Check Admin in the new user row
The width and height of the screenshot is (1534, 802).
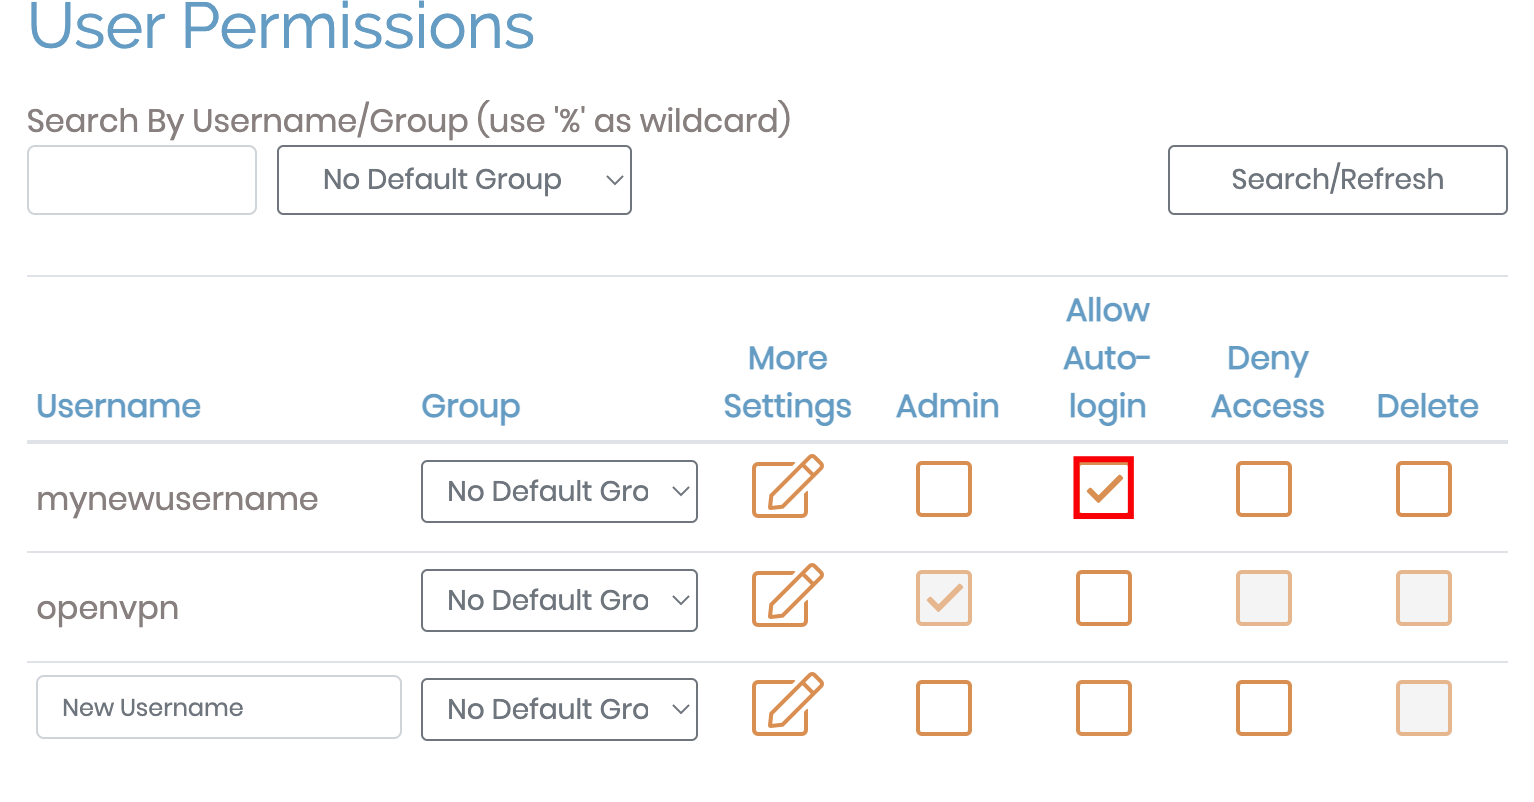point(943,708)
